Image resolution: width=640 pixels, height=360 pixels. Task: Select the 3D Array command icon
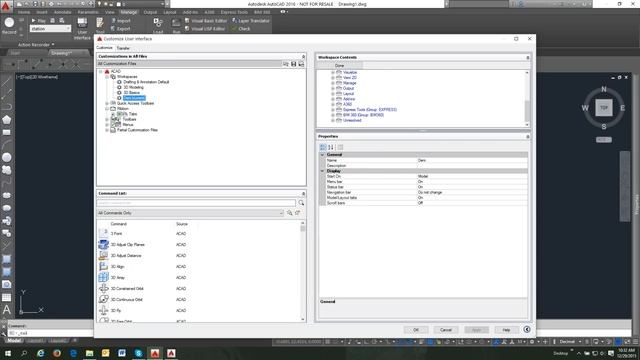[x=103, y=278]
